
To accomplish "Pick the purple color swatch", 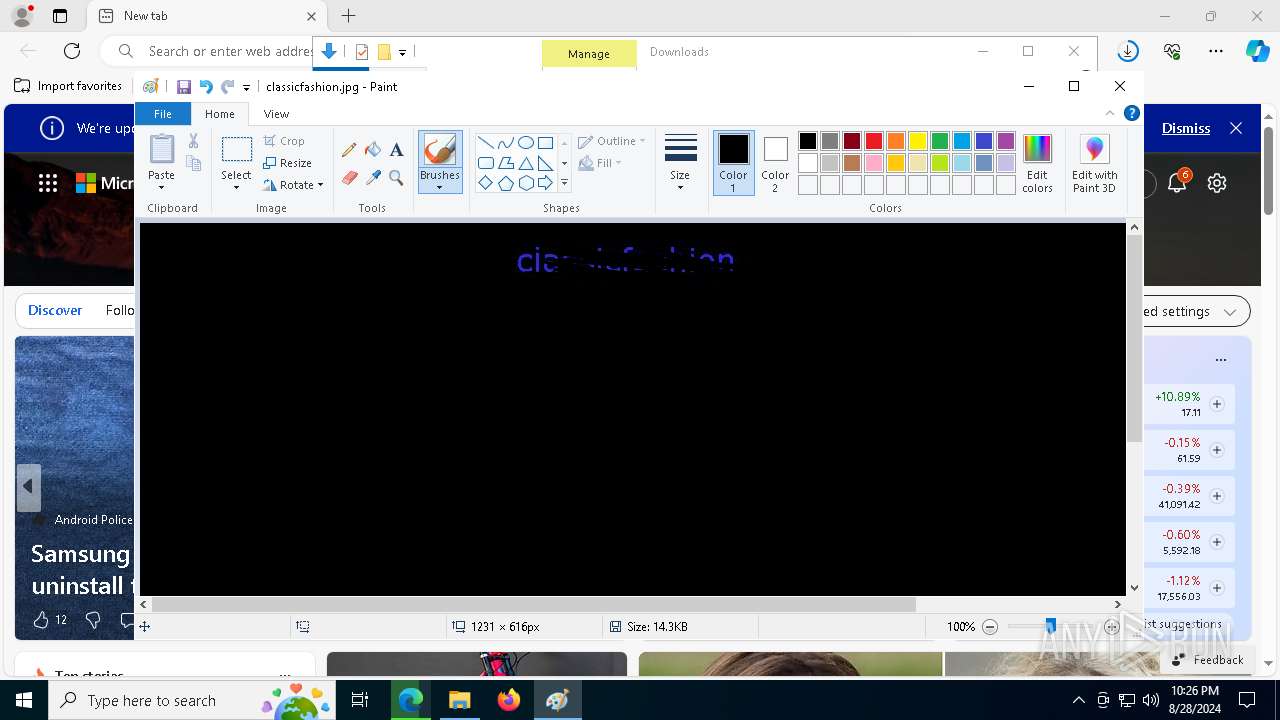I will click(x=1006, y=141).
